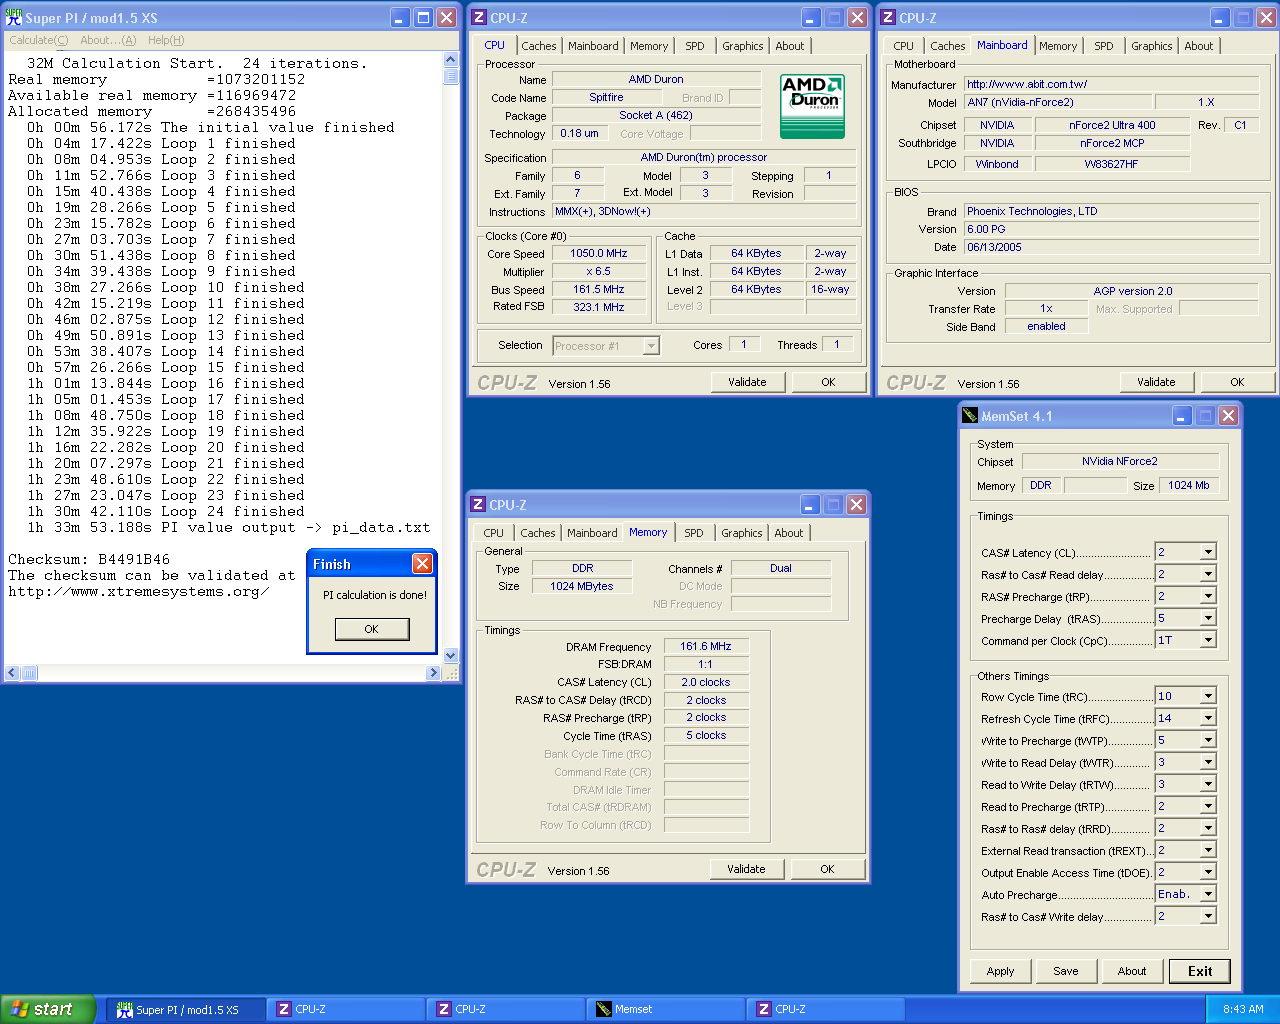1280x1024 pixels.
Task: Open the Write to Precharge (tWTP) dropdown
Action: [1208, 740]
